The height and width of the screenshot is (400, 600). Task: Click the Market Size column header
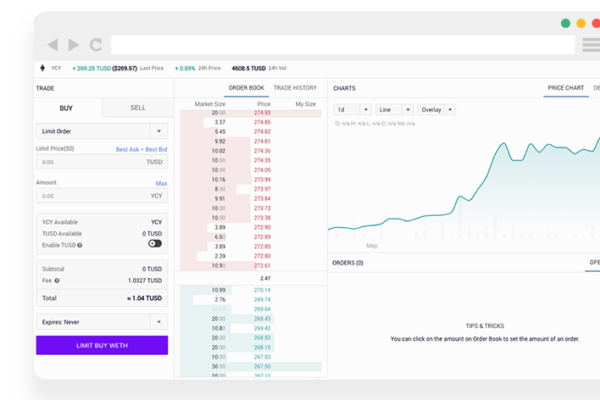click(210, 104)
